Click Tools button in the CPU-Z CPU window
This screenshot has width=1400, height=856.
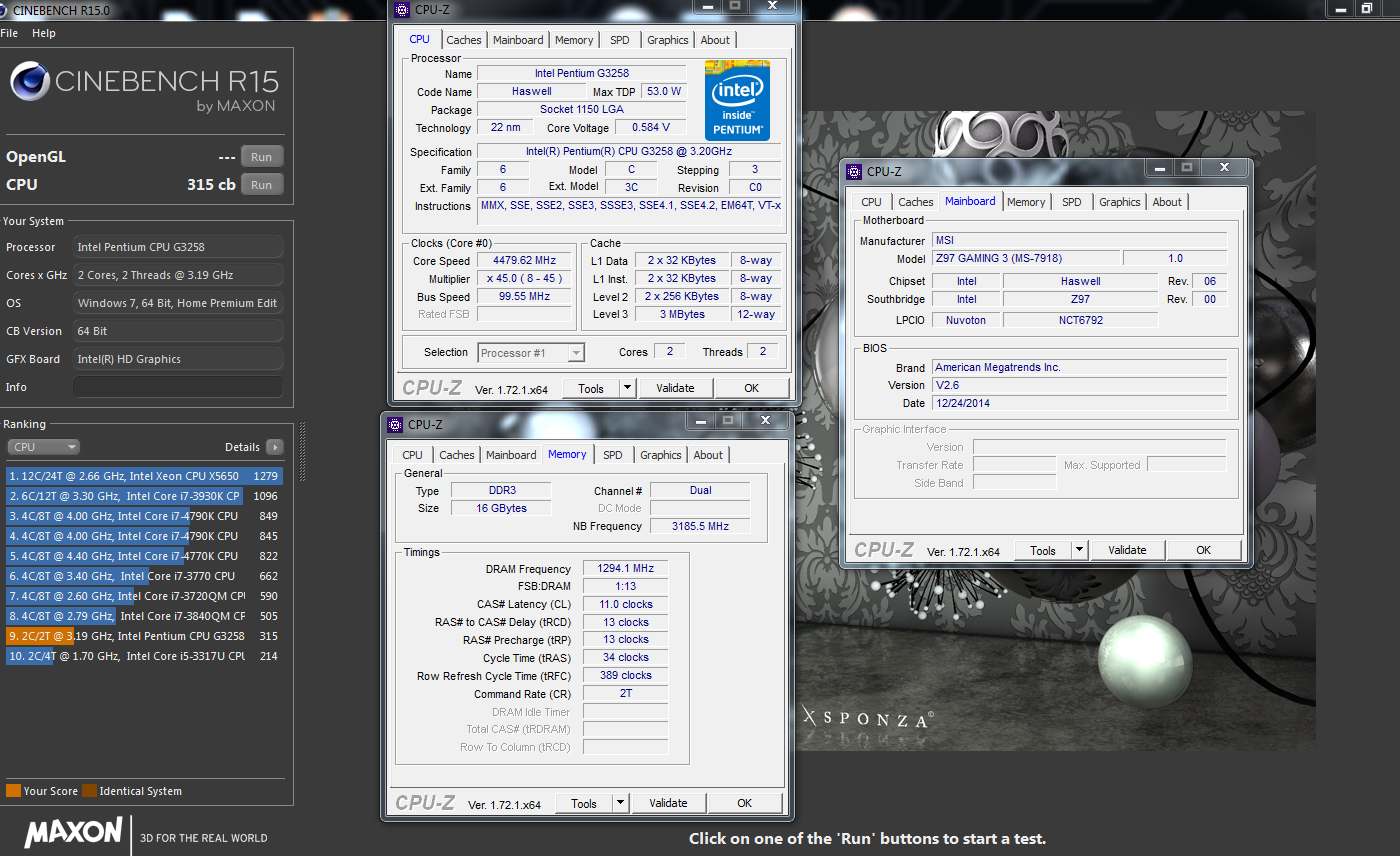(x=590, y=388)
